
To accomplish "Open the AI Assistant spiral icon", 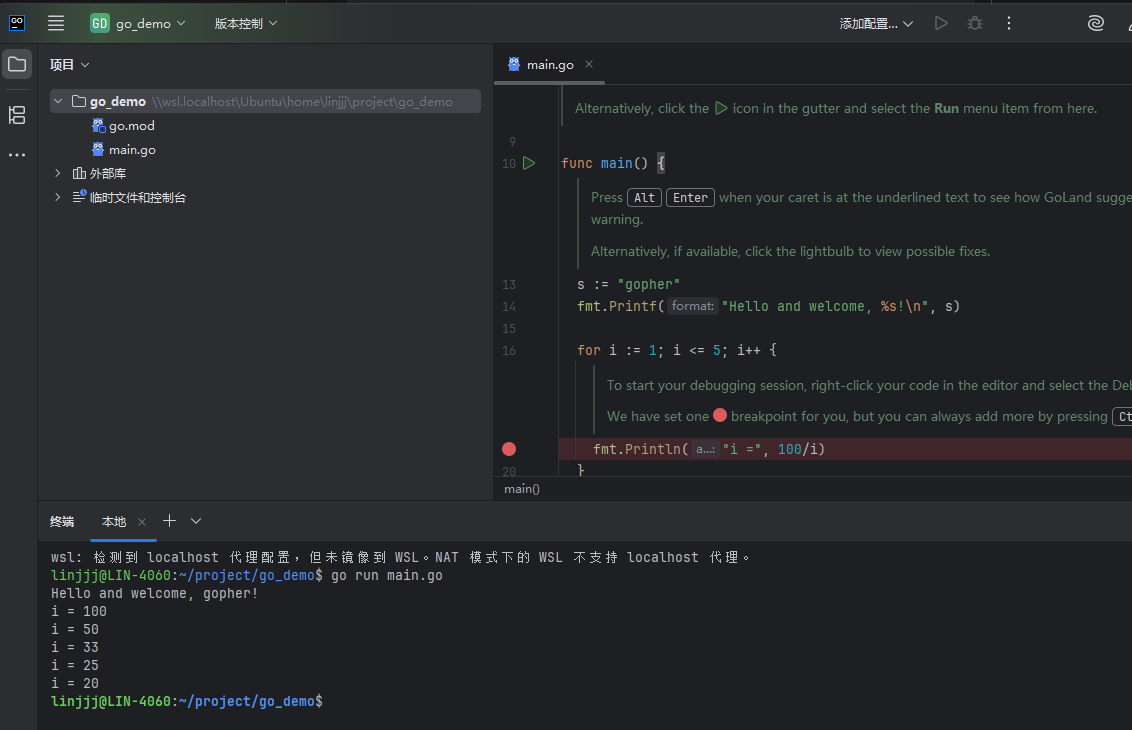I will pos(1096,23).
